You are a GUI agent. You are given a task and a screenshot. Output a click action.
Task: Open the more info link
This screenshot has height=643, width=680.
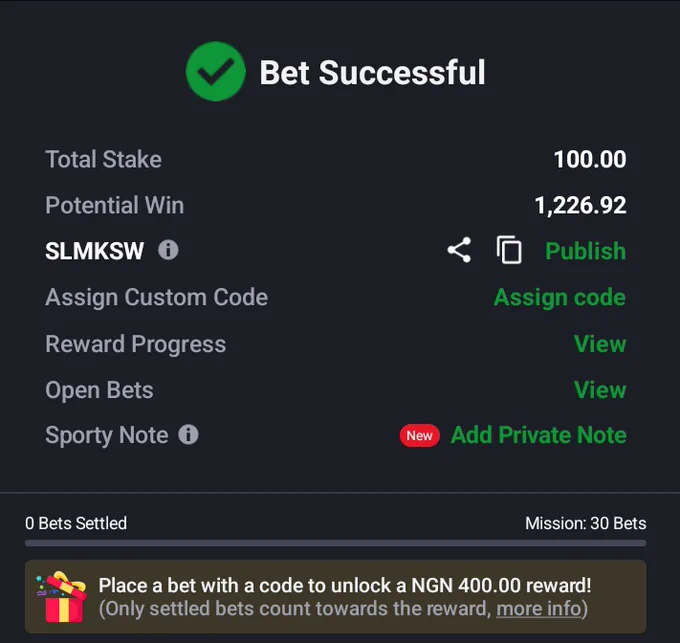(539, 609)
